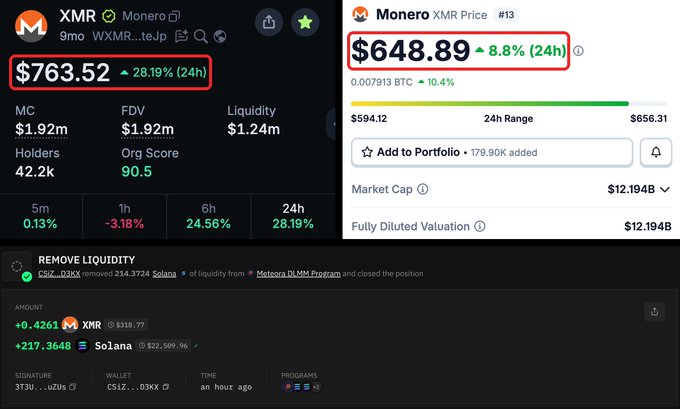Click the REMOVE LIQUIDITY heading
This screenshot has width=680, height=409.
tap(87, 260)
